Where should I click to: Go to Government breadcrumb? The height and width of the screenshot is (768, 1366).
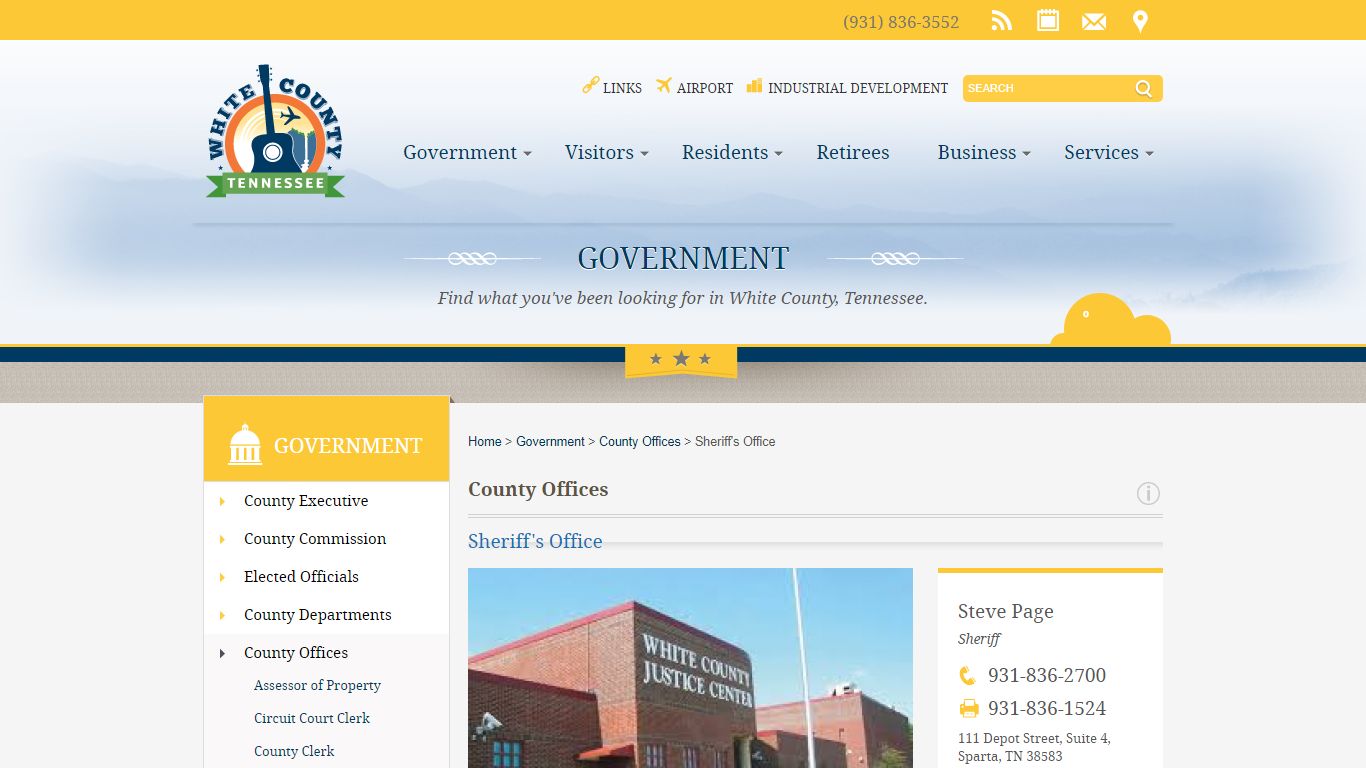(x=550, y=441)
